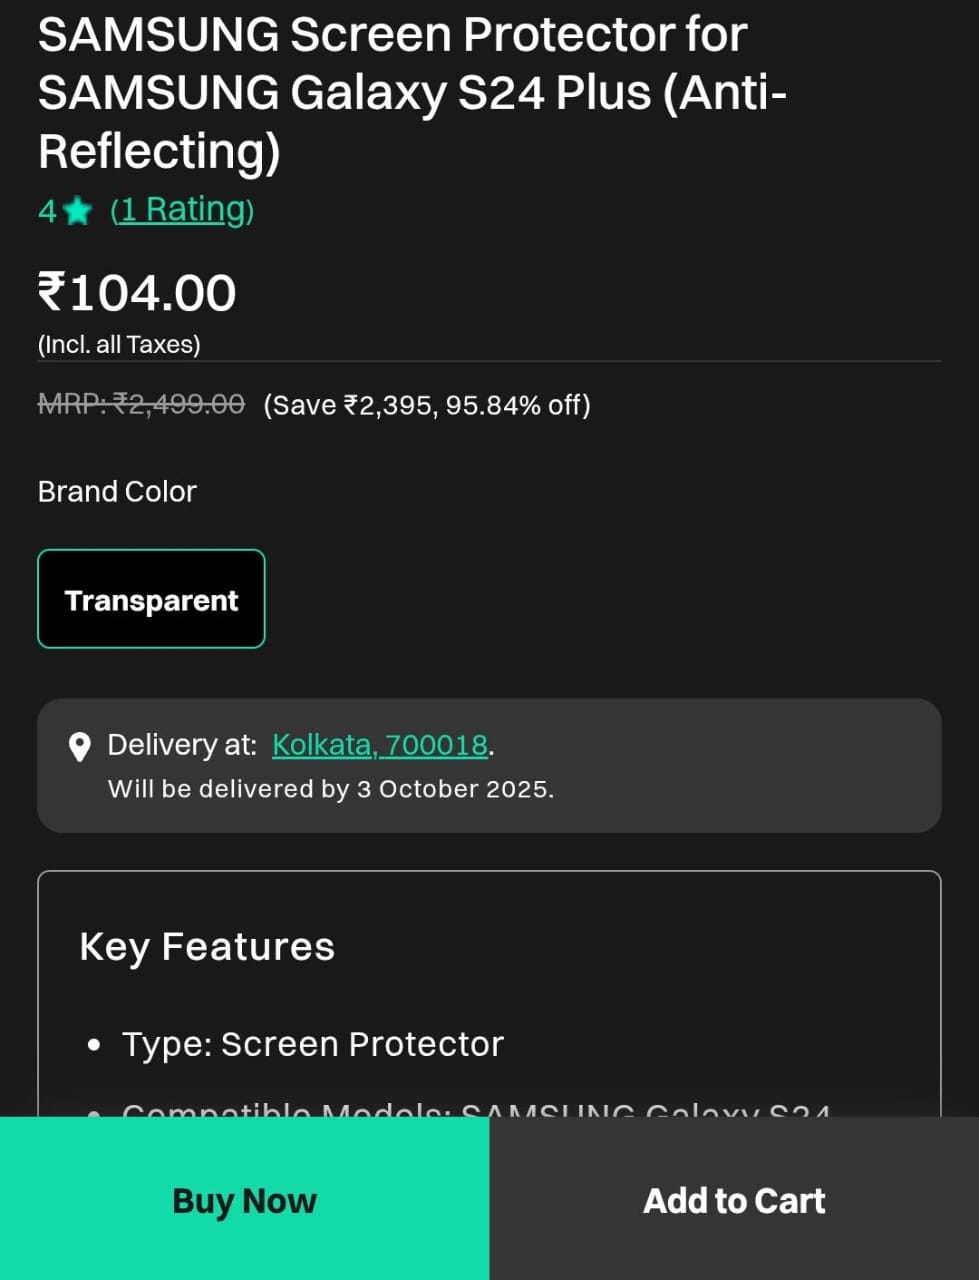Click the Save ₹2,395 discount text

pos(427,405)
